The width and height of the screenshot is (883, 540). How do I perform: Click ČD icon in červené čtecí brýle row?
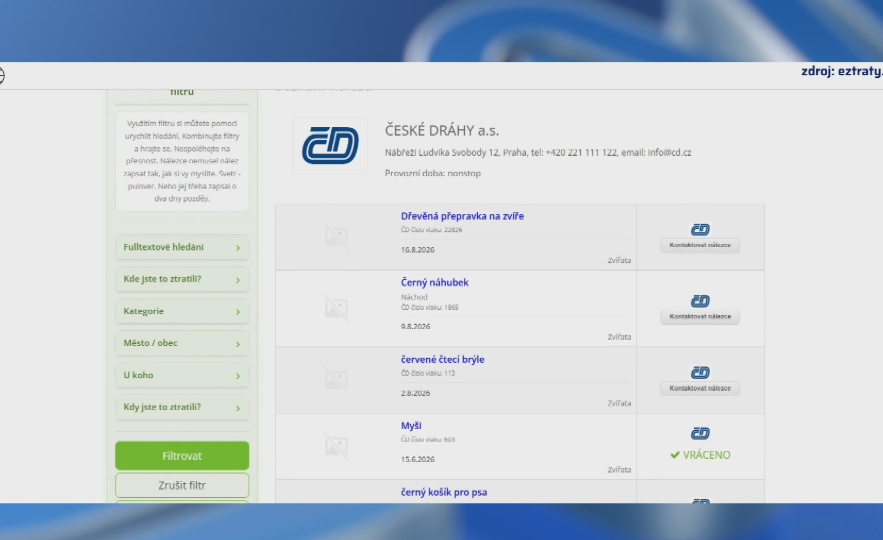click(x=700, y=372)
